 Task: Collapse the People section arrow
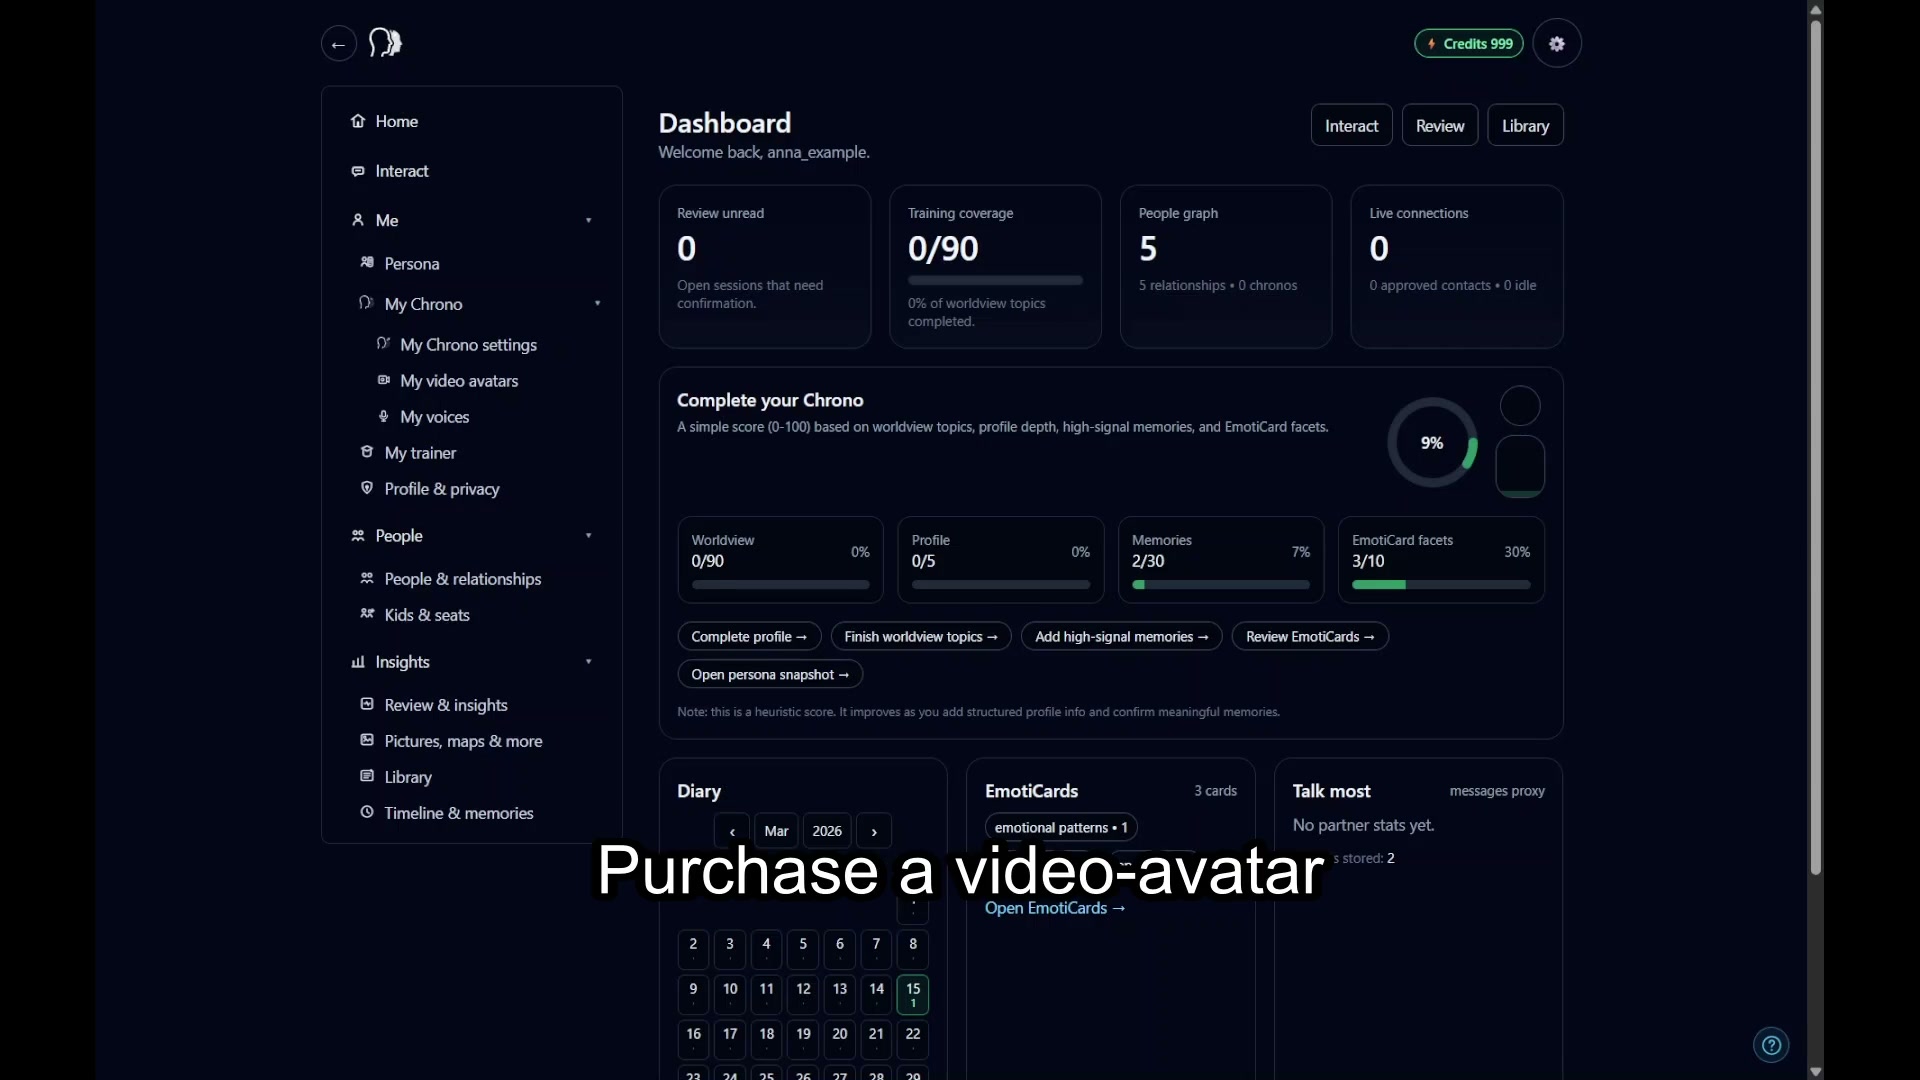pos(589,535)
